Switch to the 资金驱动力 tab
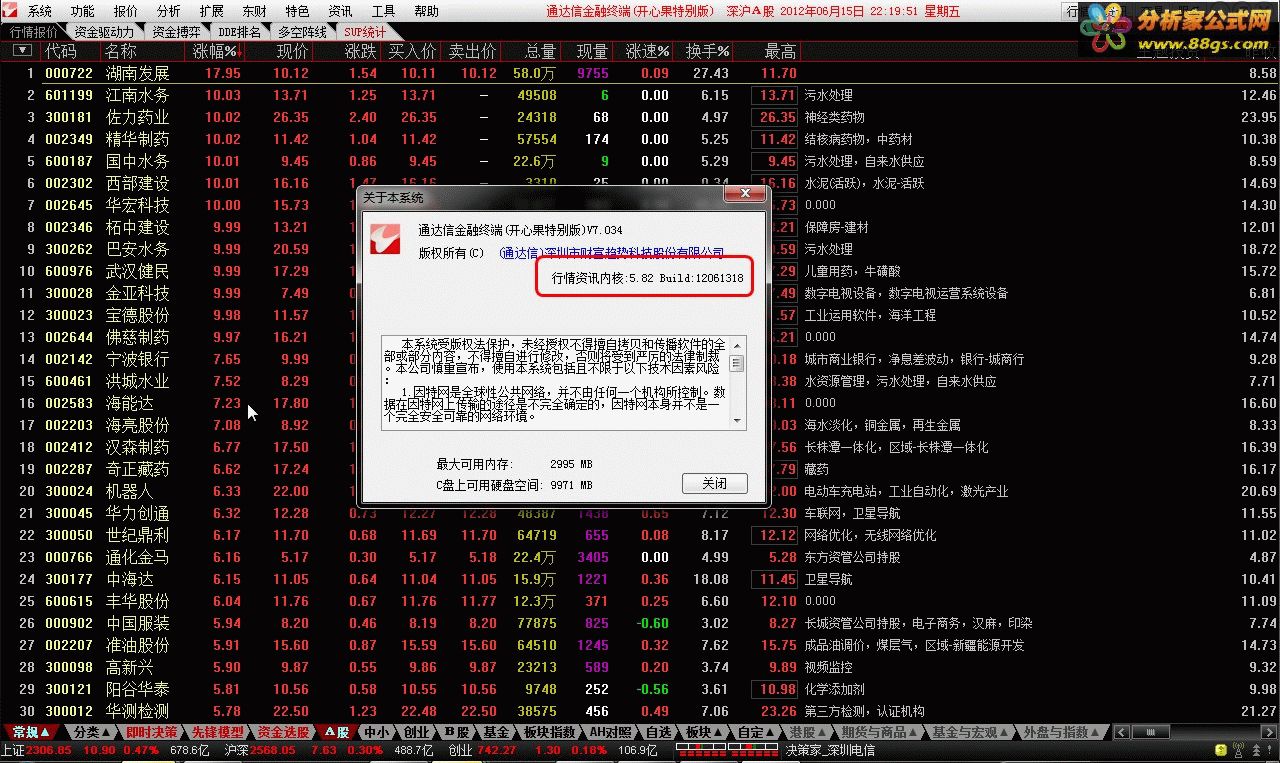The height and width of the screenshot is (763, 1280). pyautogui.click(x=104, y=32)
